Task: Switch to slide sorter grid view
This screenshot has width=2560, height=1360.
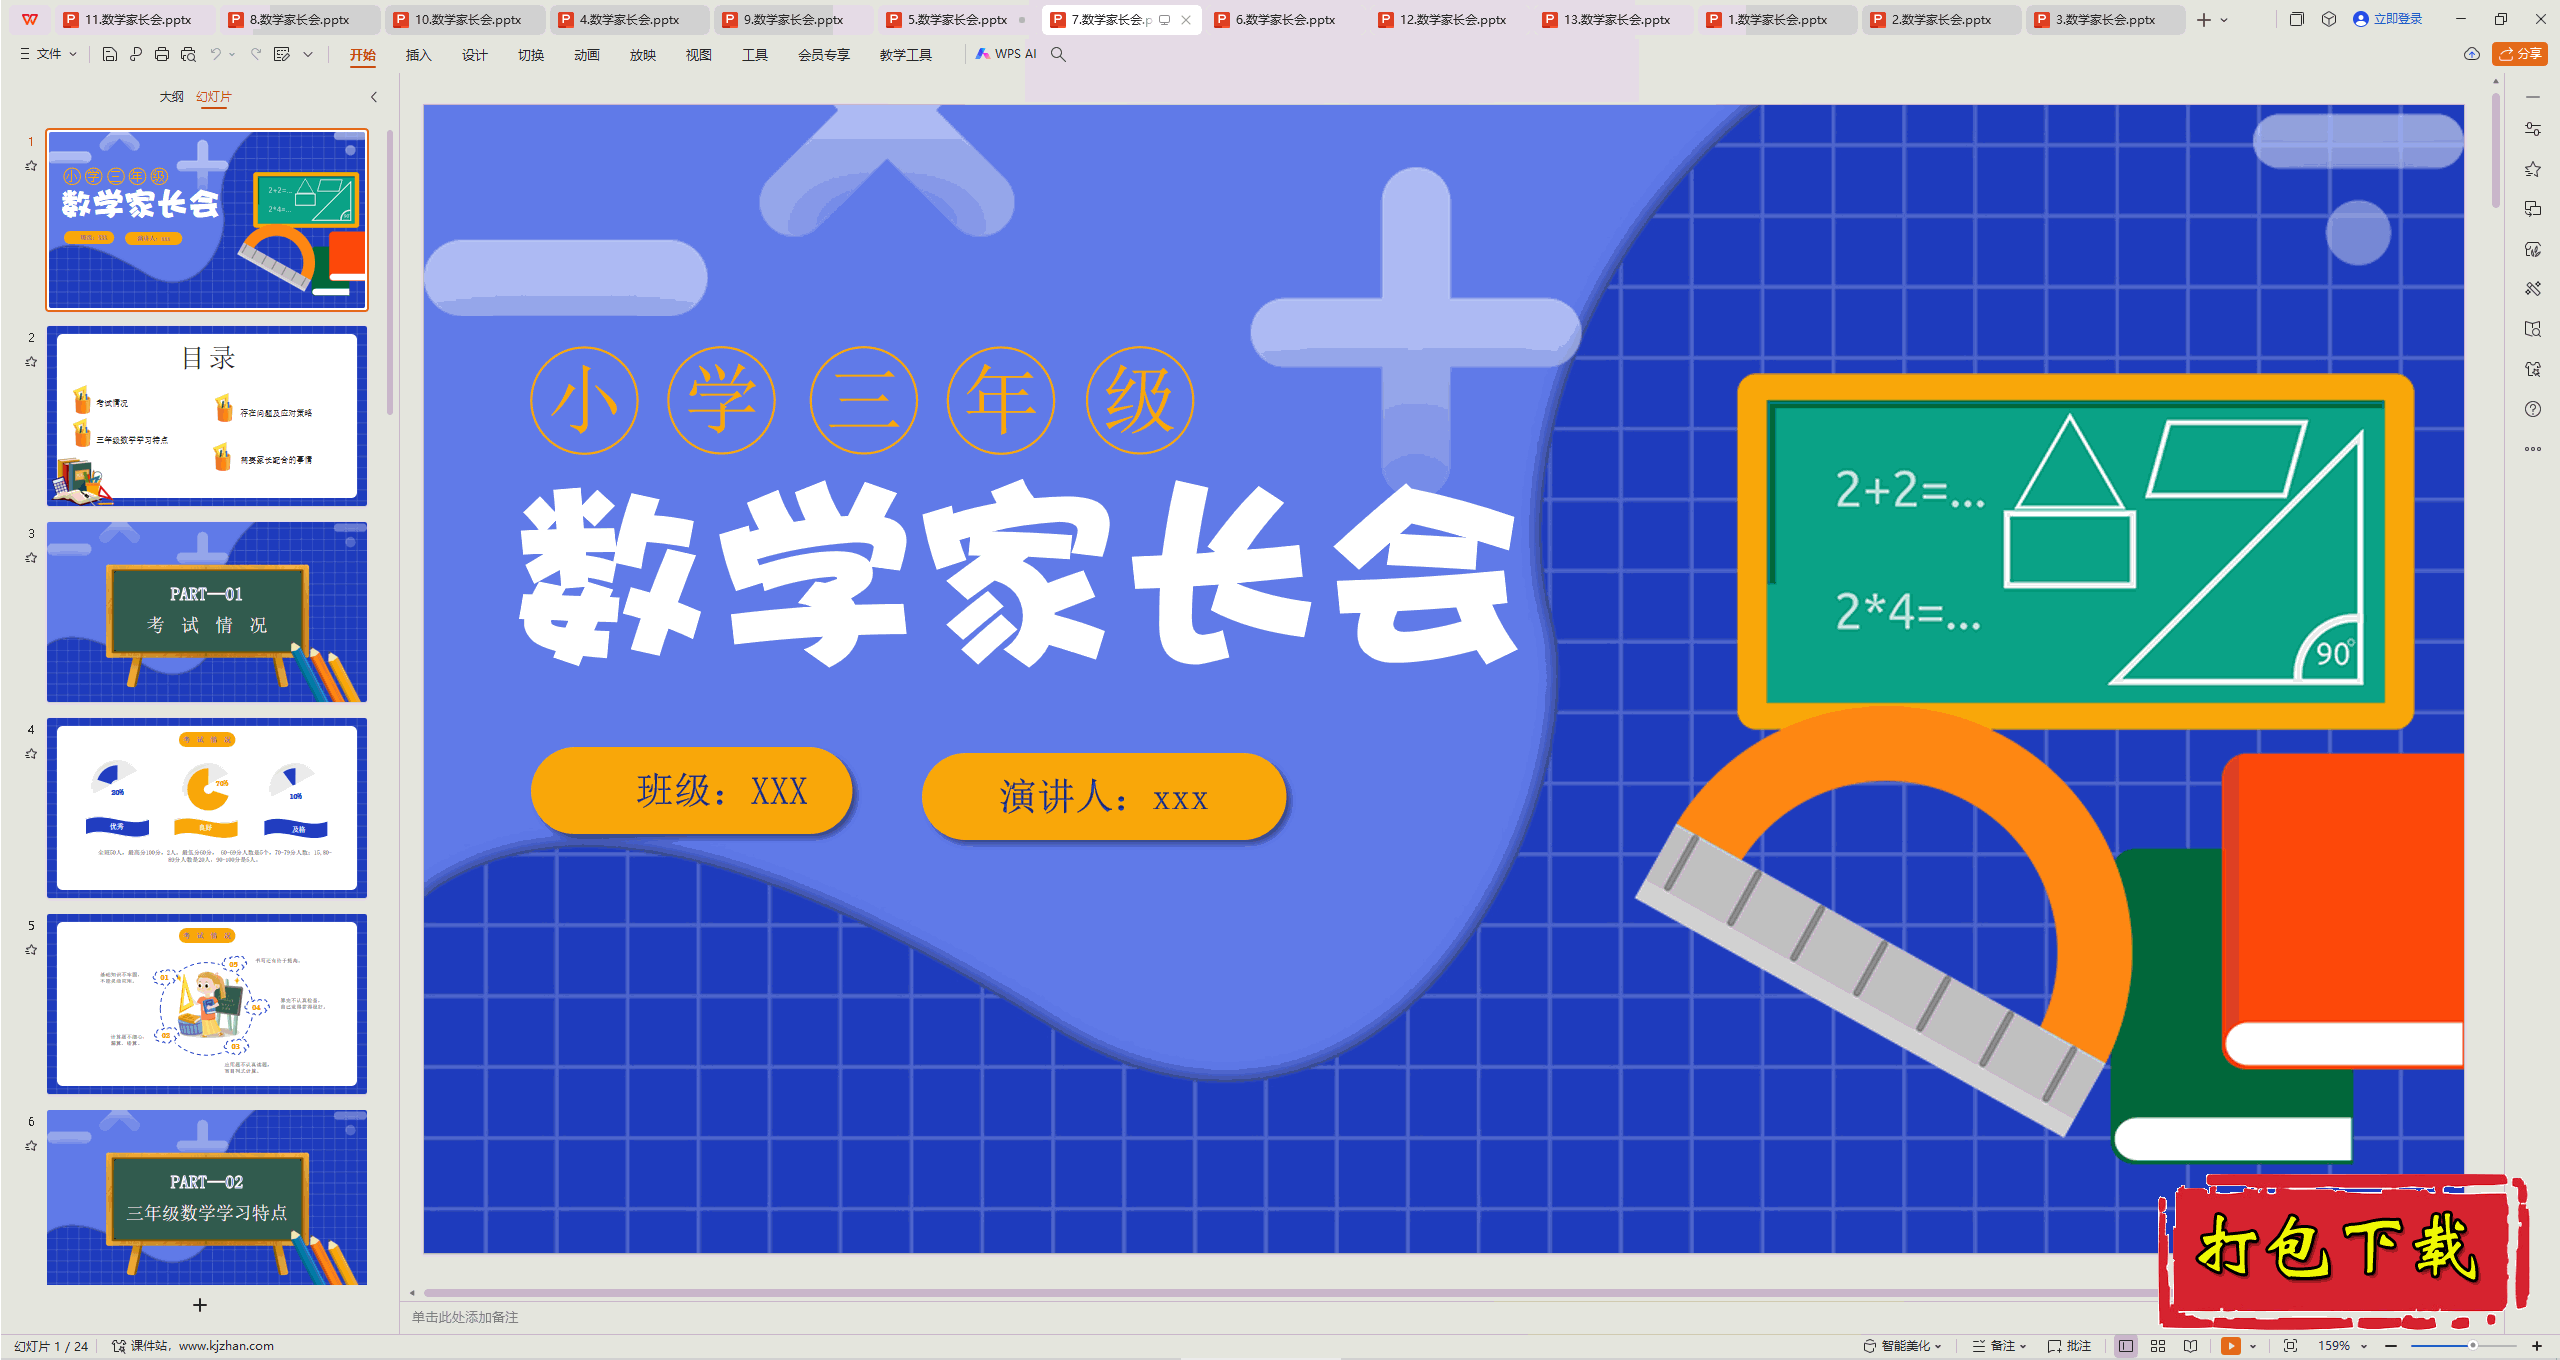Action: pos(2158,1346)
